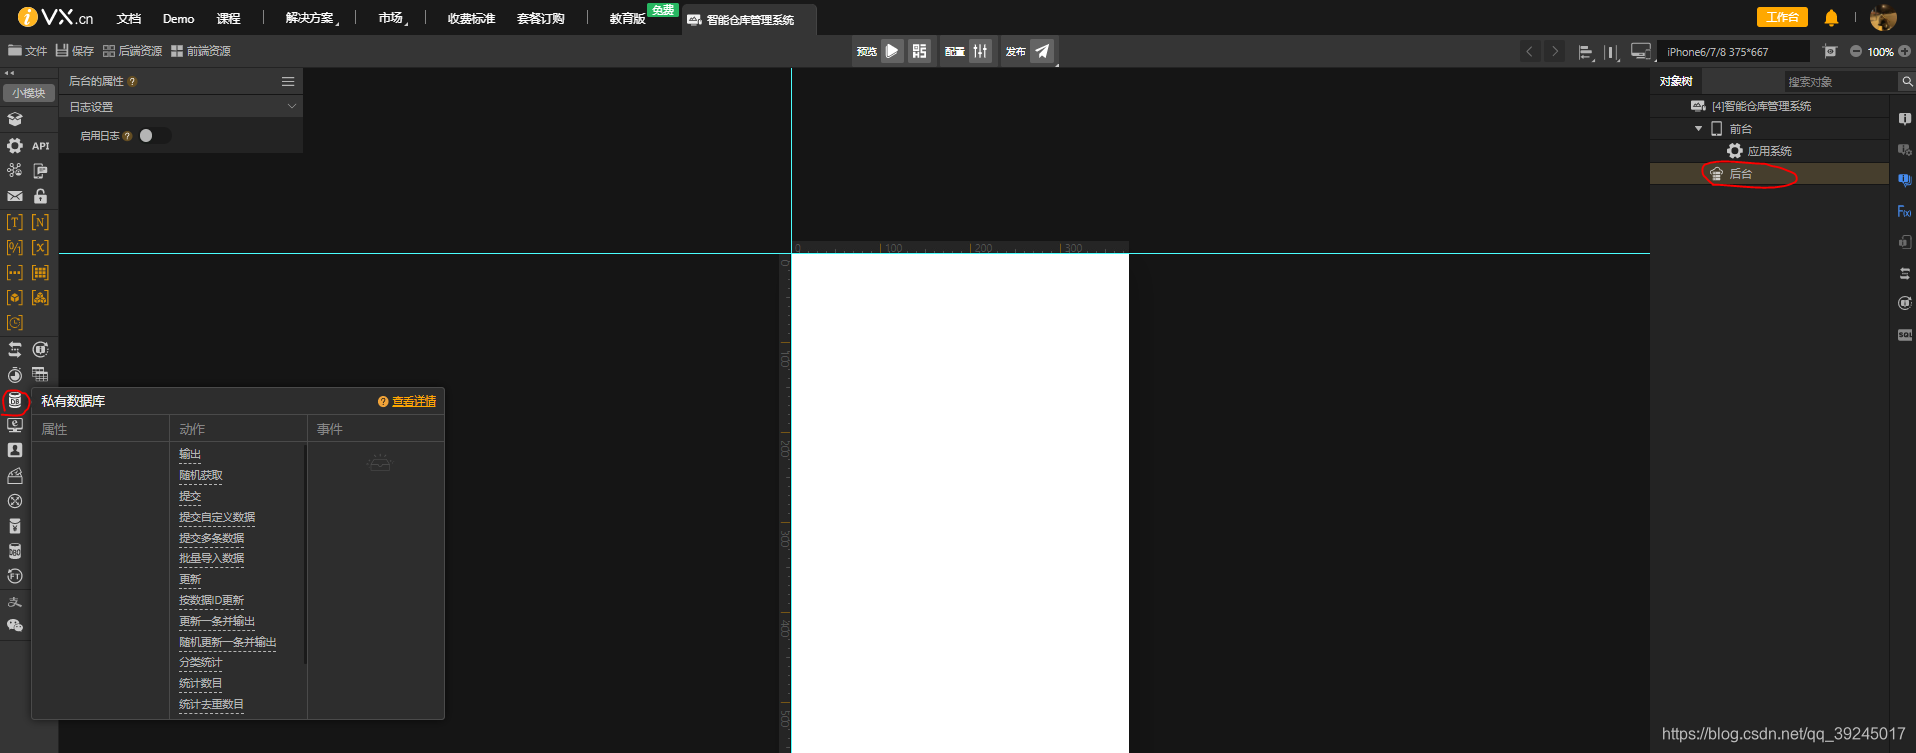Toggle the 启用日志 switch
This screenshot has width=1916, height=753.
(154, 136)
